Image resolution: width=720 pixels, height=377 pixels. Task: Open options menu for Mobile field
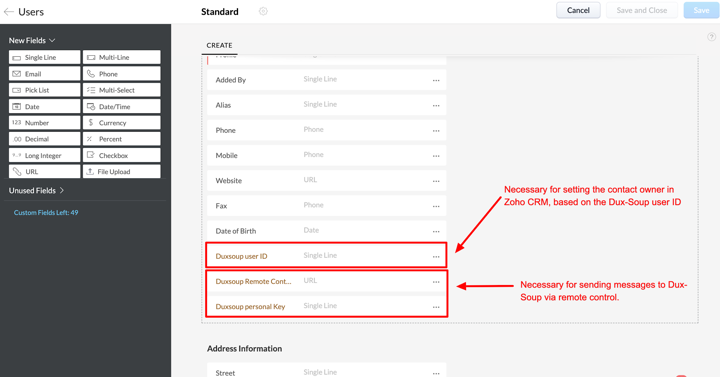[x=436, y=156]
